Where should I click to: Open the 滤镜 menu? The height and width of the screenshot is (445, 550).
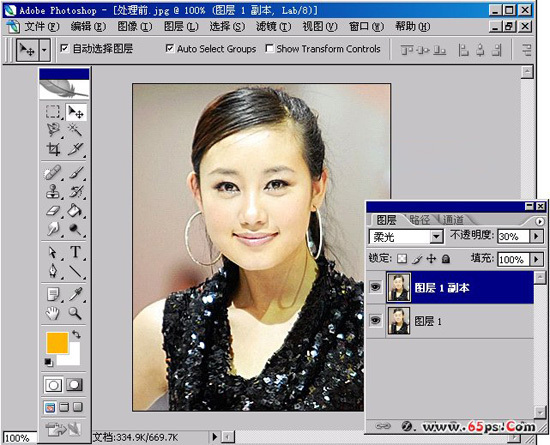coord(273,27)
